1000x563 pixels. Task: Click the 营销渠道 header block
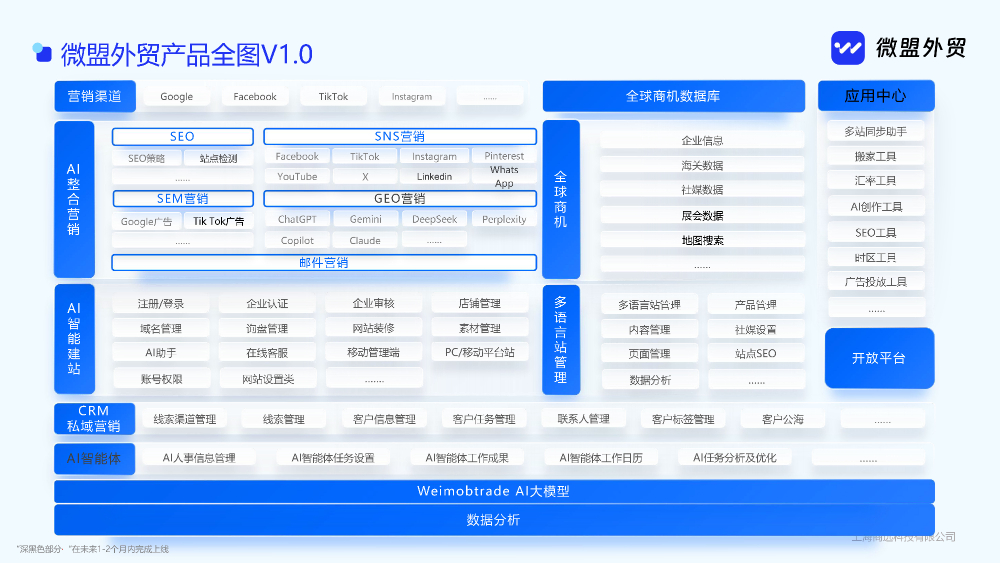(x=94, y=96)
